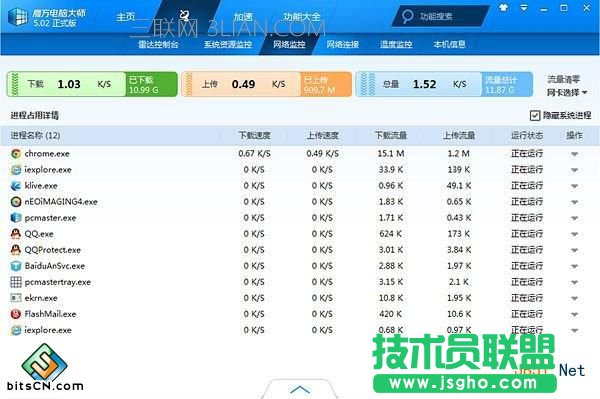Click in the 功能搜索 search field
This screenshot has height=399, width=600.
[440, 16]
